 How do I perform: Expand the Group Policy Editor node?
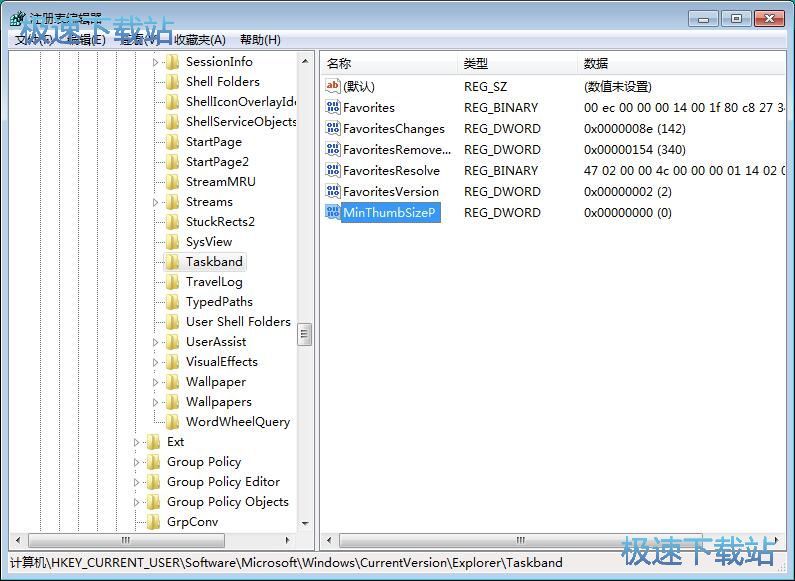tap(136, 482)
